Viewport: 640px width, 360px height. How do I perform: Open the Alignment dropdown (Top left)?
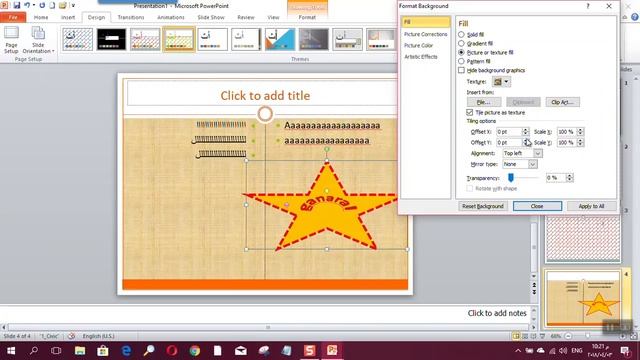pos(522,153)
